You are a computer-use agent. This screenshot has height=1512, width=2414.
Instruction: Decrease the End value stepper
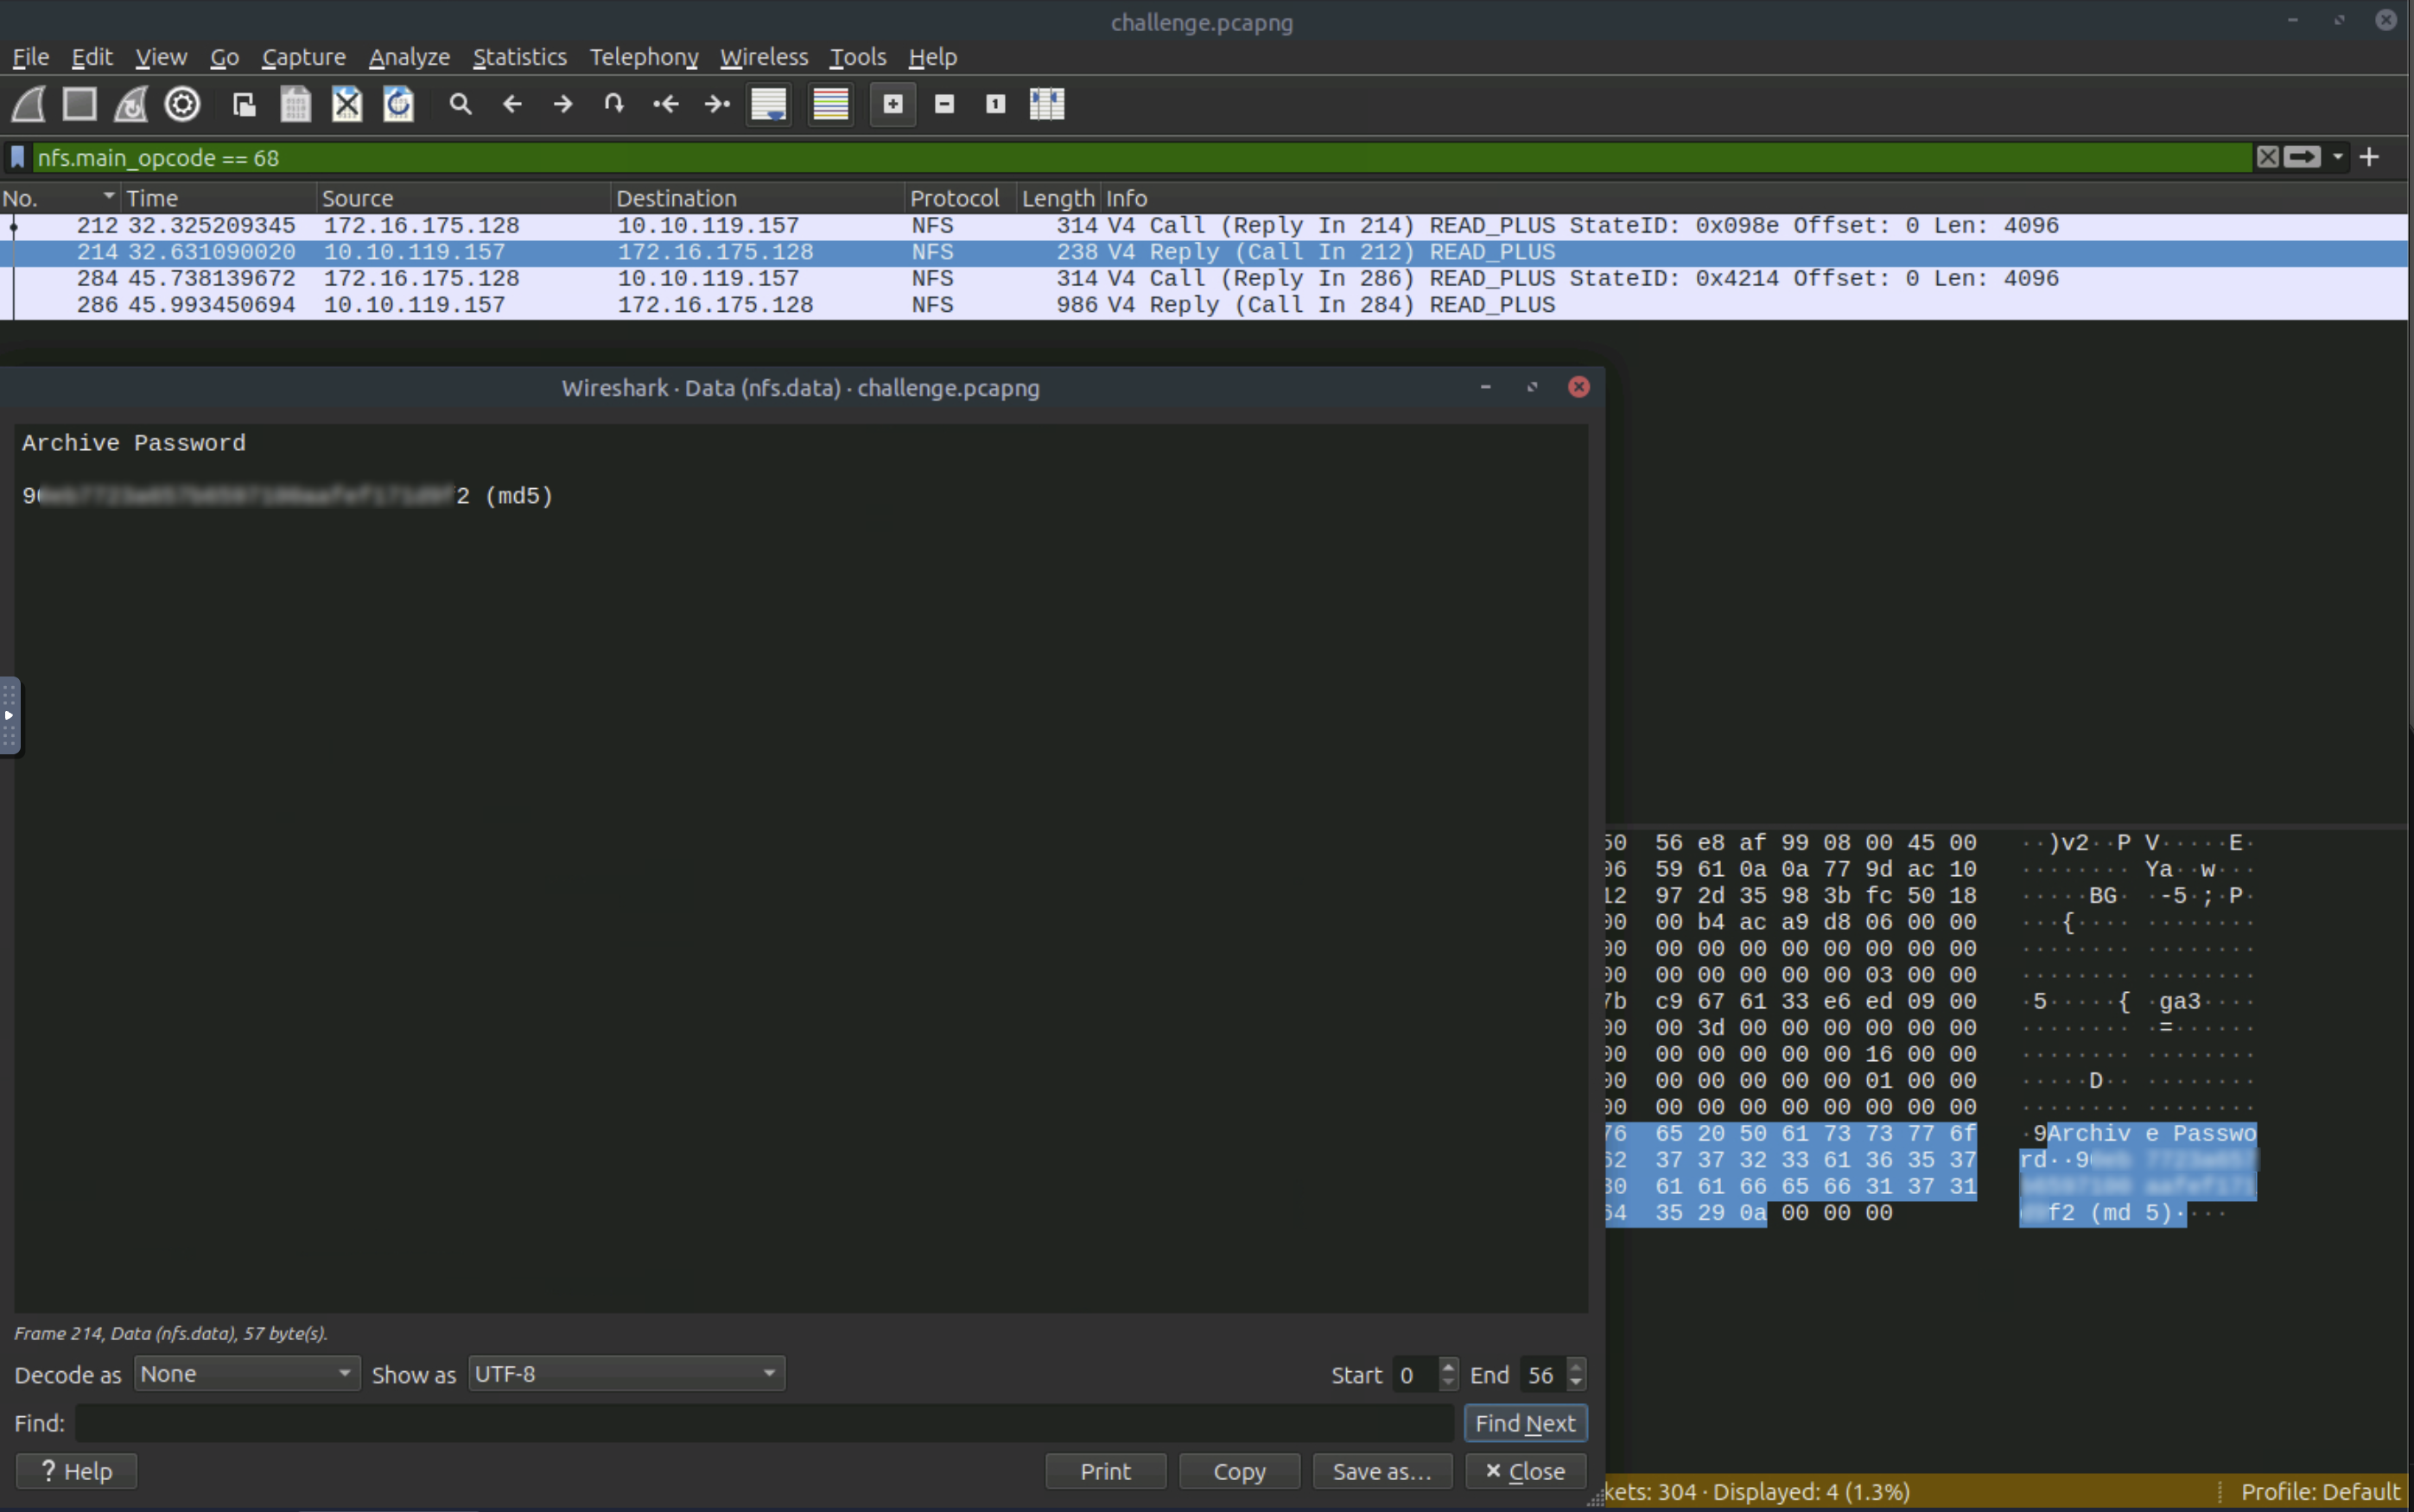[x=1576, y=1382]
